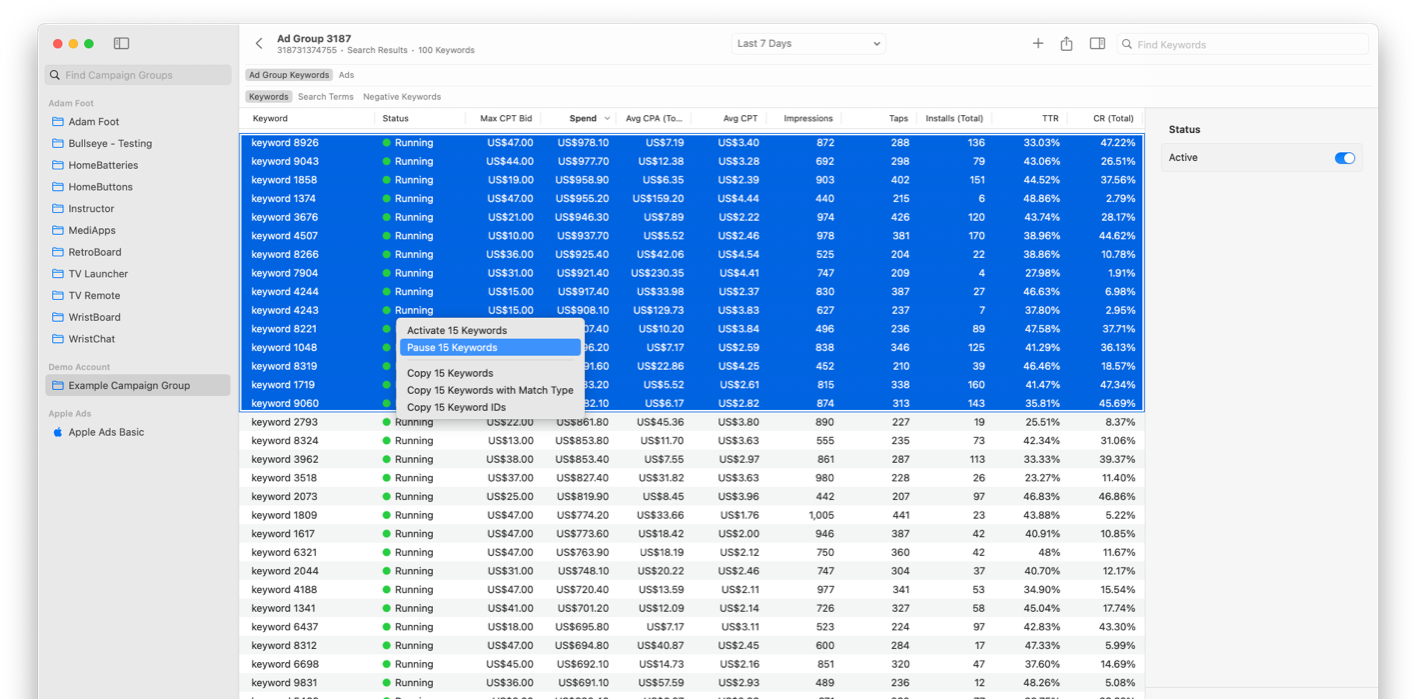
Task: Sort by Keyword column header
Action: (270, 119)
